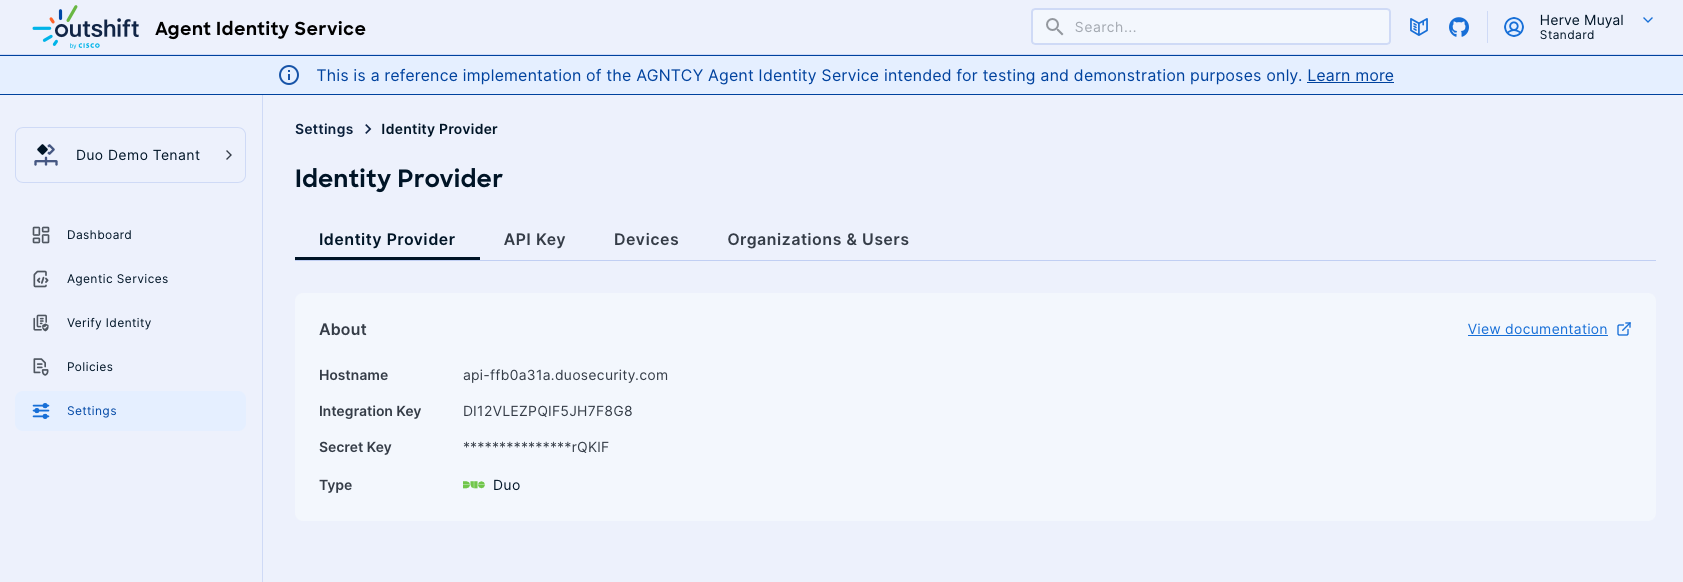Image resolution: width=1683 pixels, height=582 pixels.
Task: Open Verify Identity in sidebar
Action: (x=130, y=323)
